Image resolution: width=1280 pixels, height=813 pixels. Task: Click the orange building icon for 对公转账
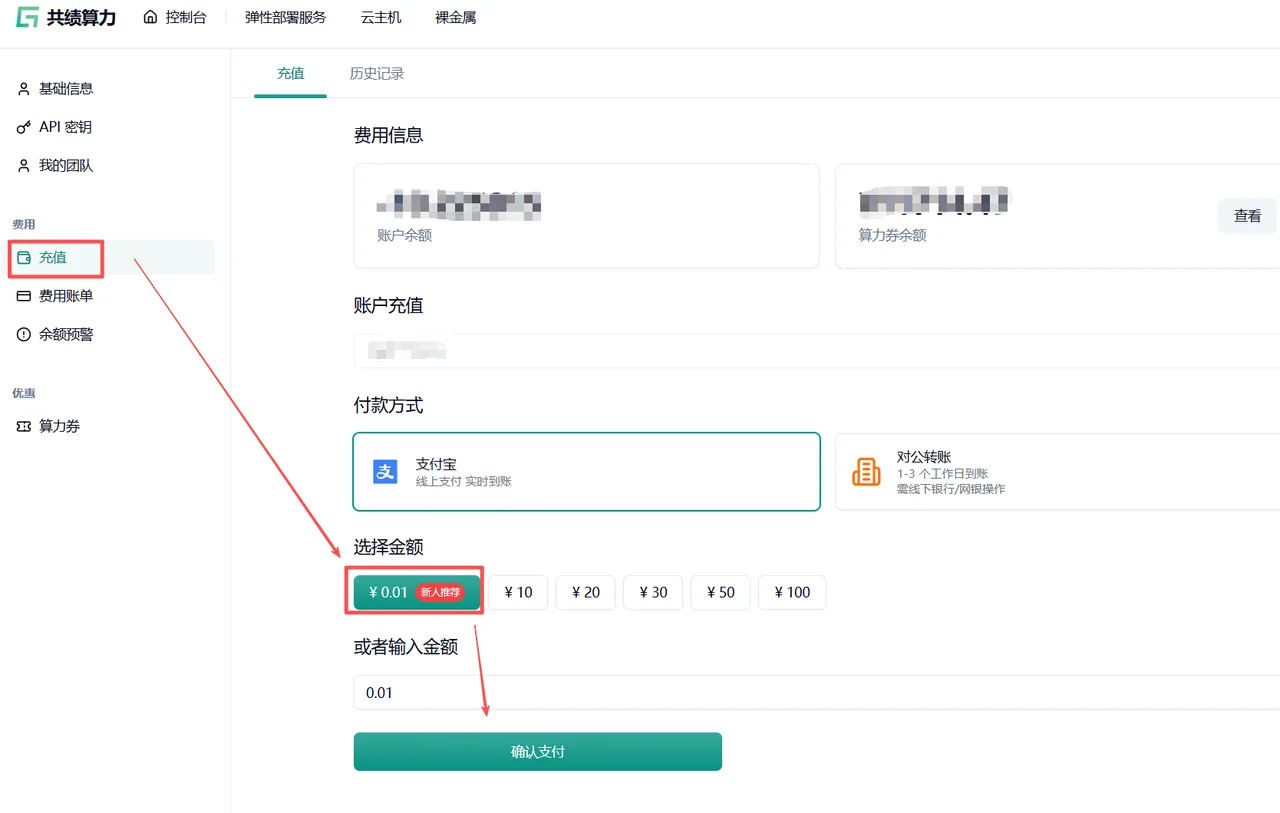click(866, 472)
